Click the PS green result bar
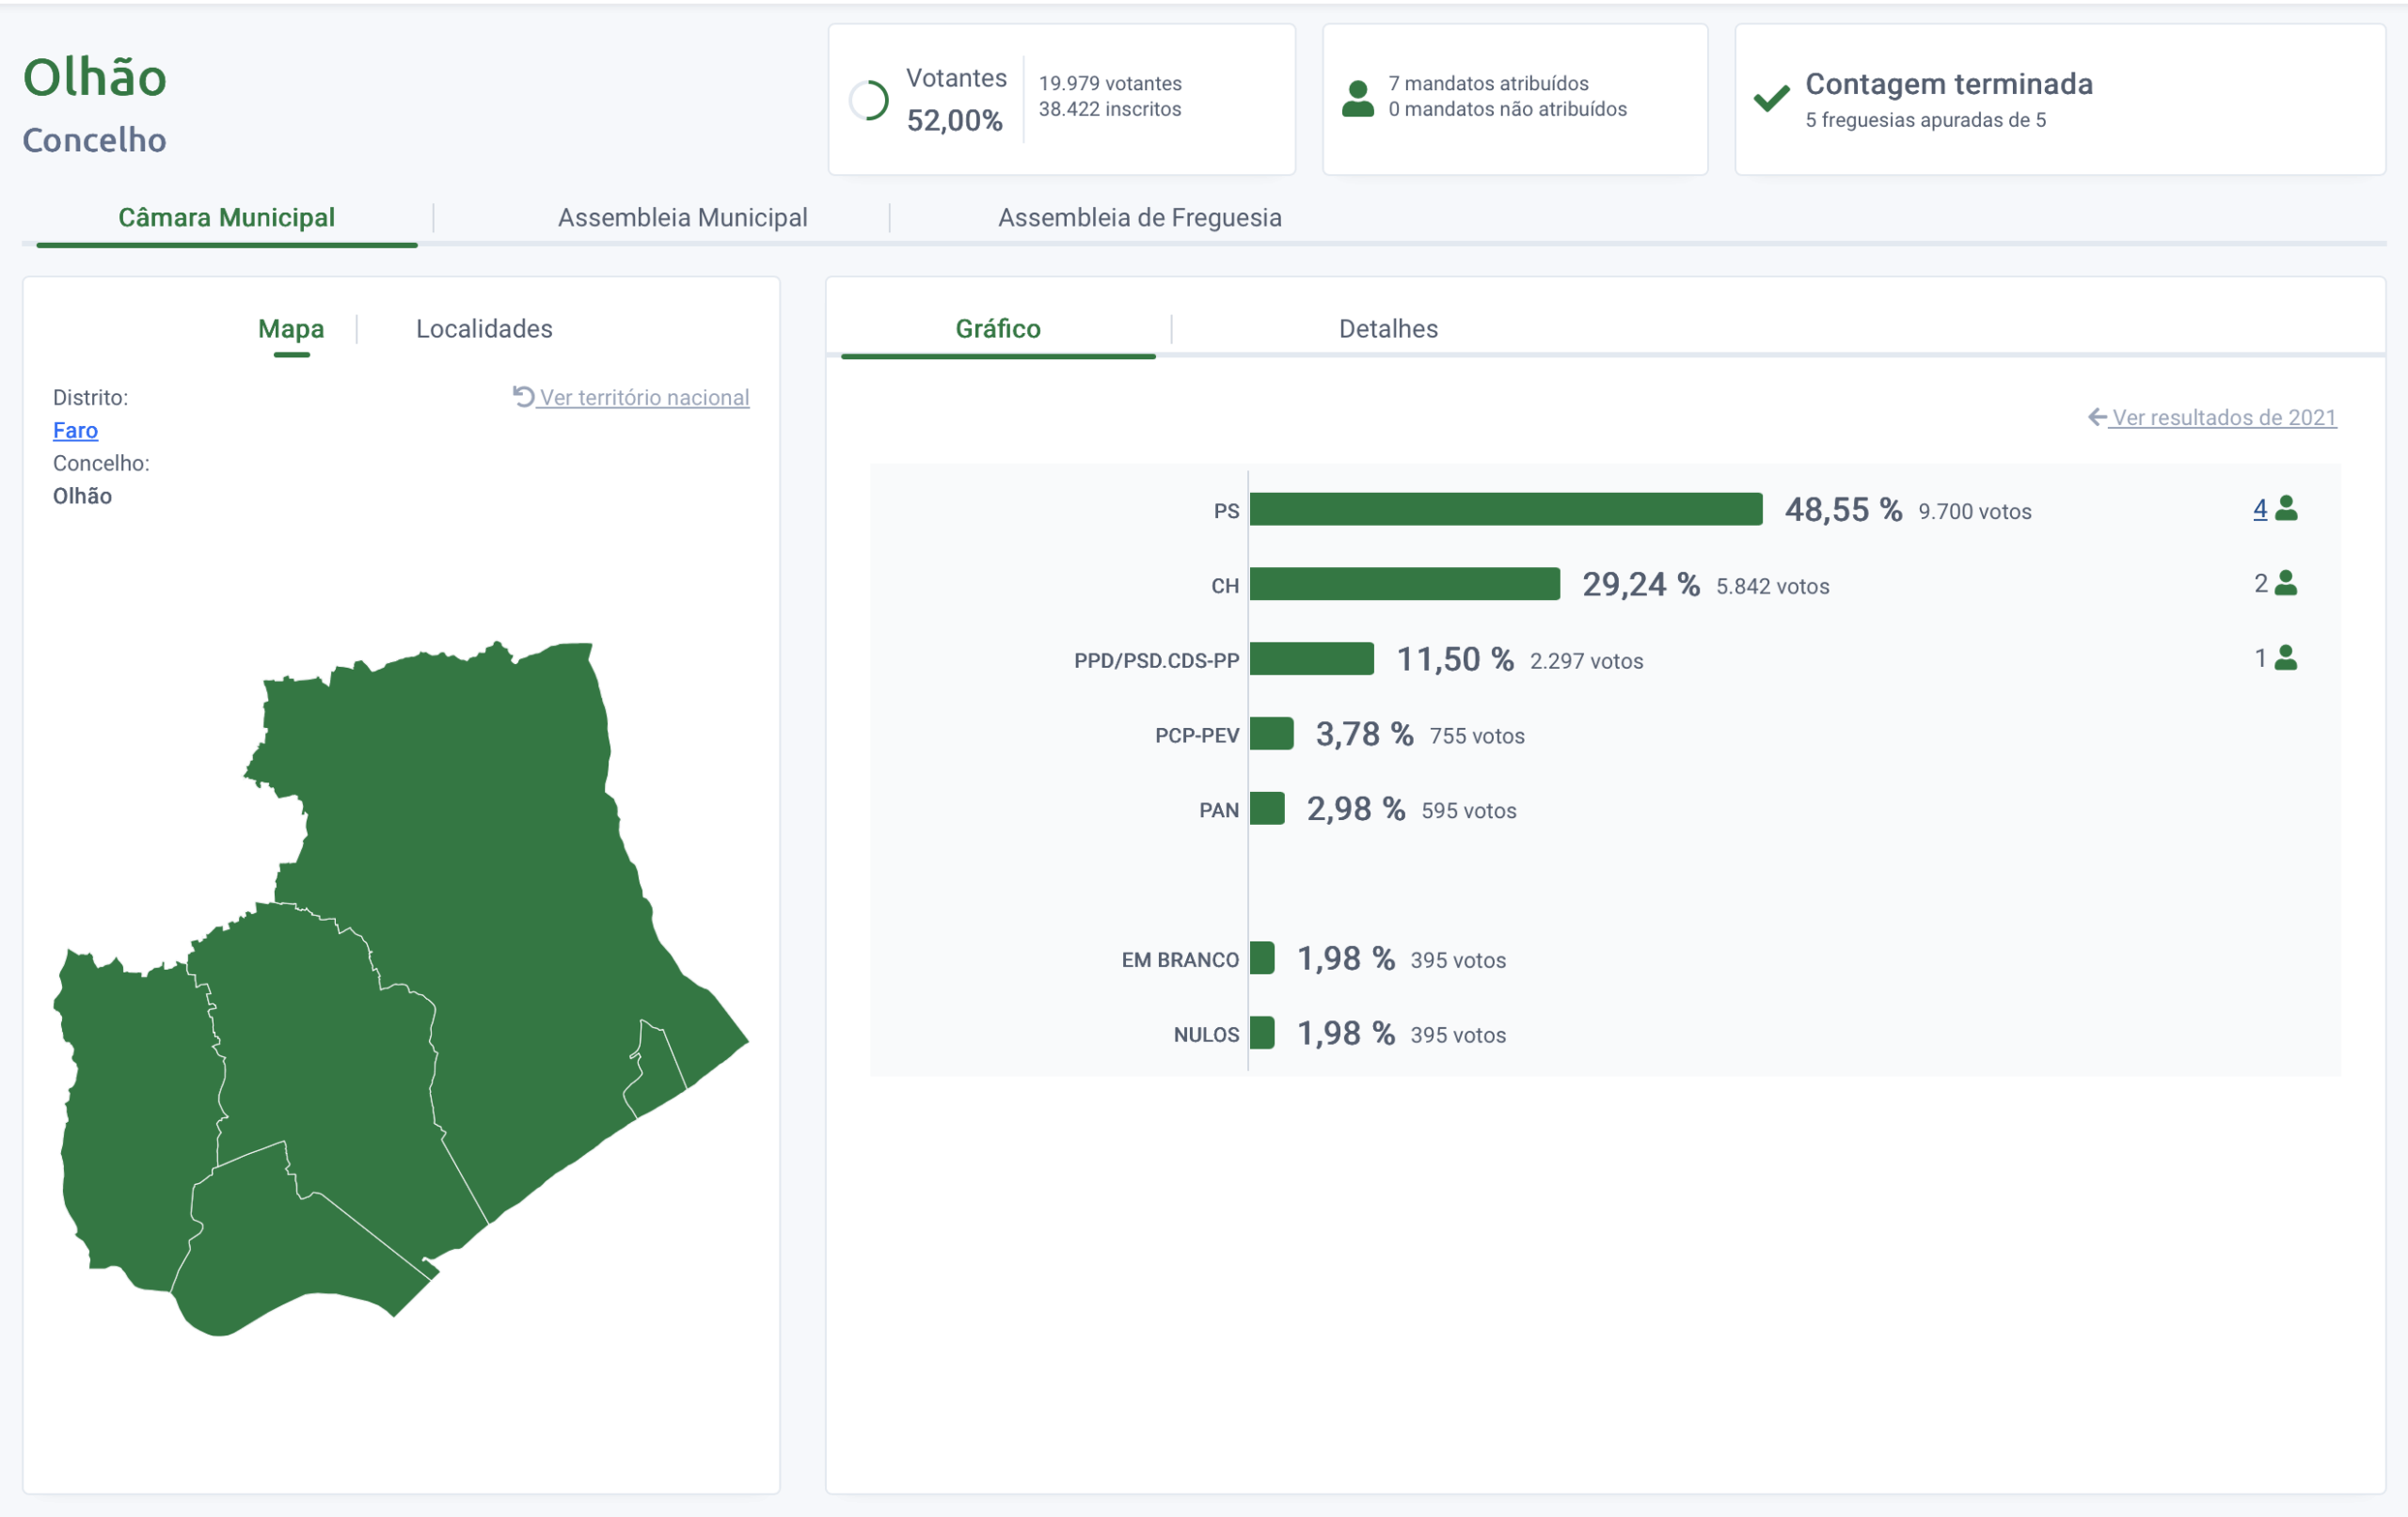The image size is (2408, 1517). pos(1505,509)
